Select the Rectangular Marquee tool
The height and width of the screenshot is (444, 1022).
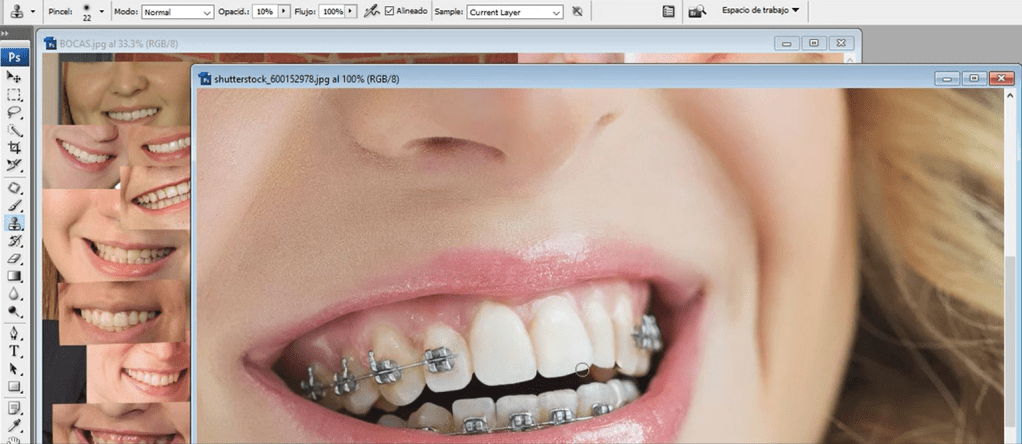coord(15,95)
